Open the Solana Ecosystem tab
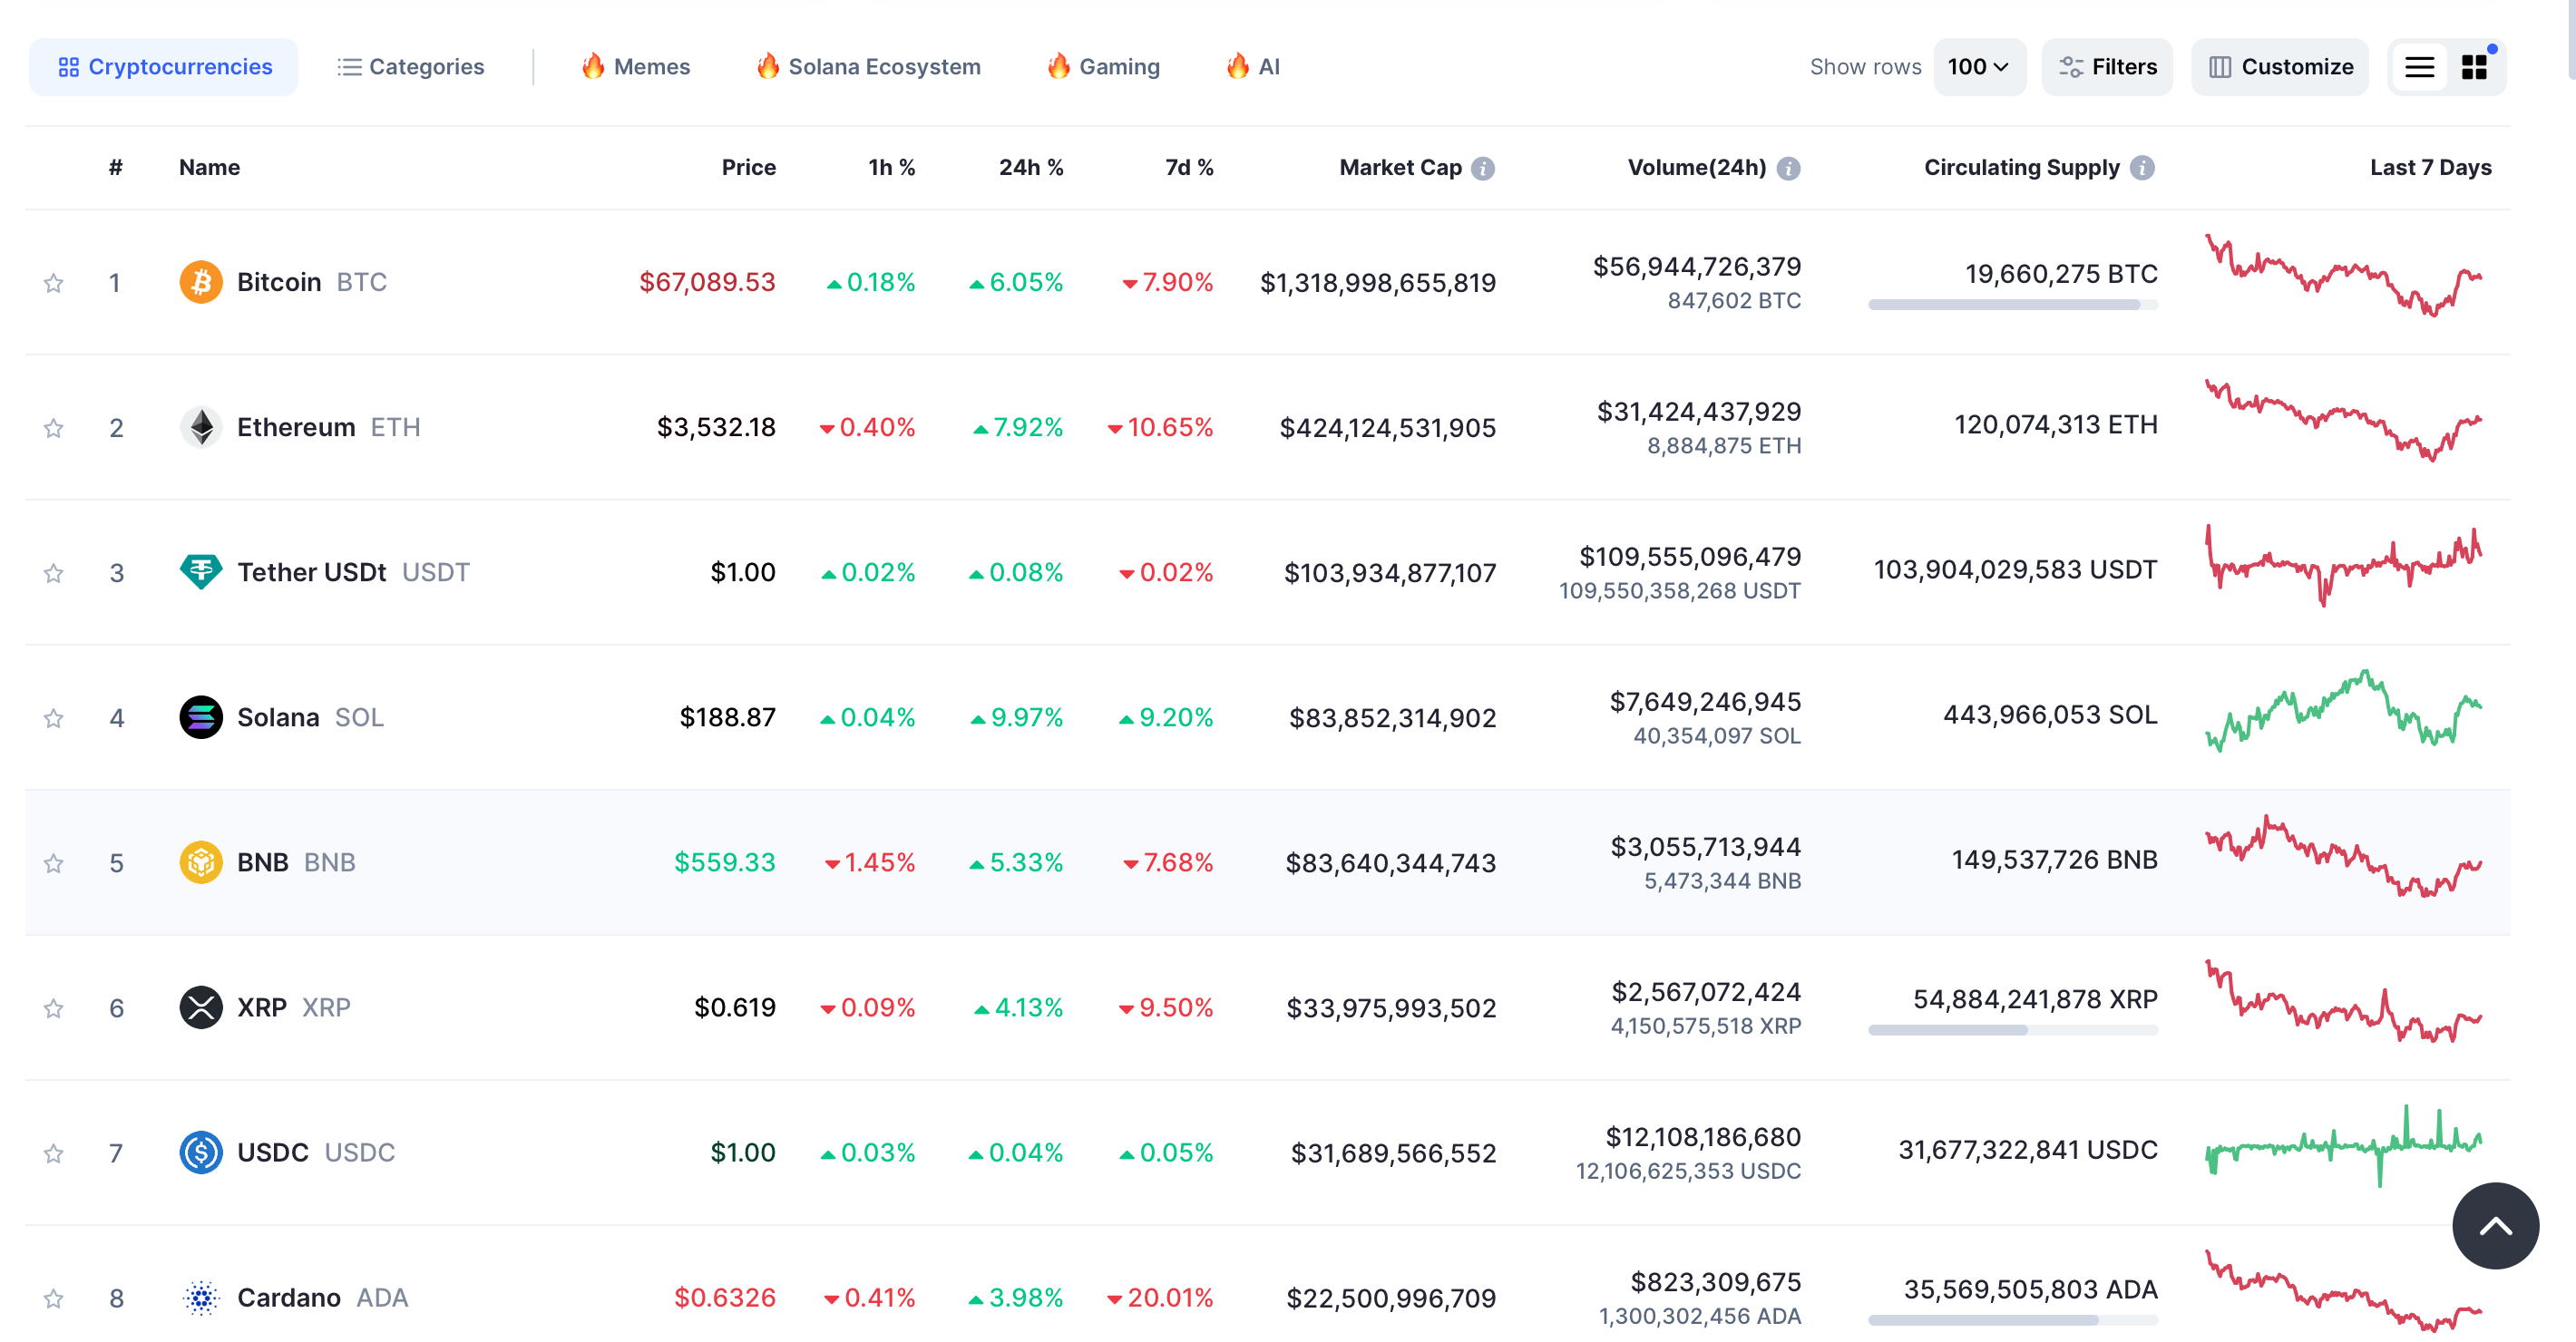 [x=868, y=67]
